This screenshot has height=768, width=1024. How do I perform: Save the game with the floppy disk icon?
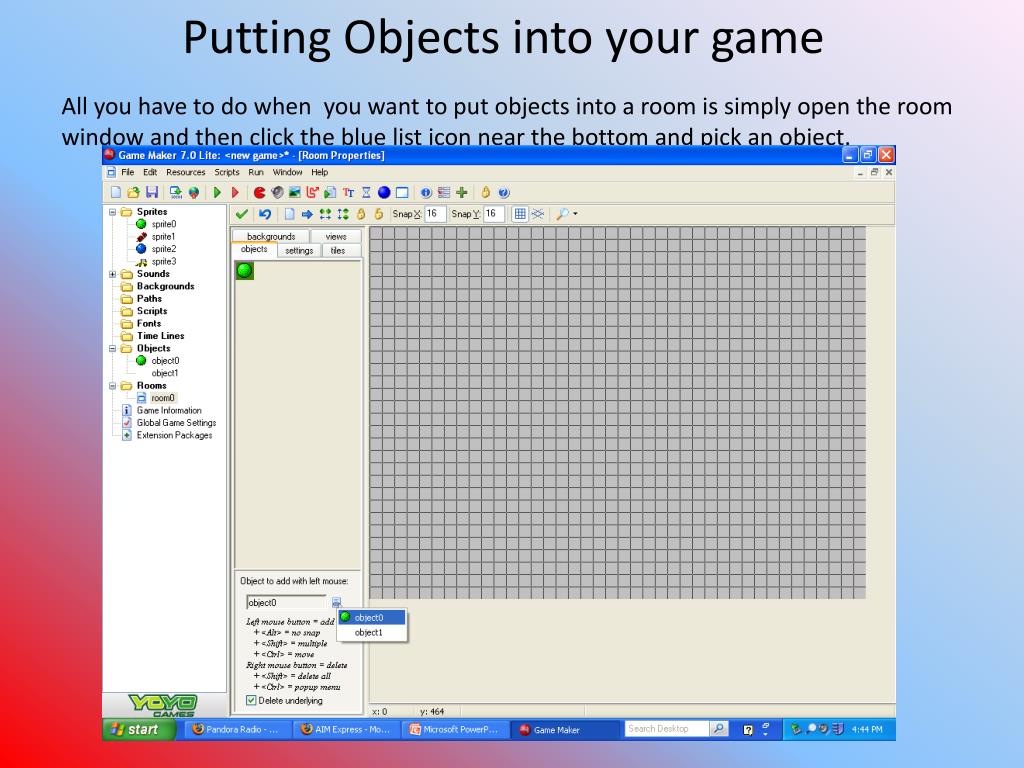tap(152, 192)
